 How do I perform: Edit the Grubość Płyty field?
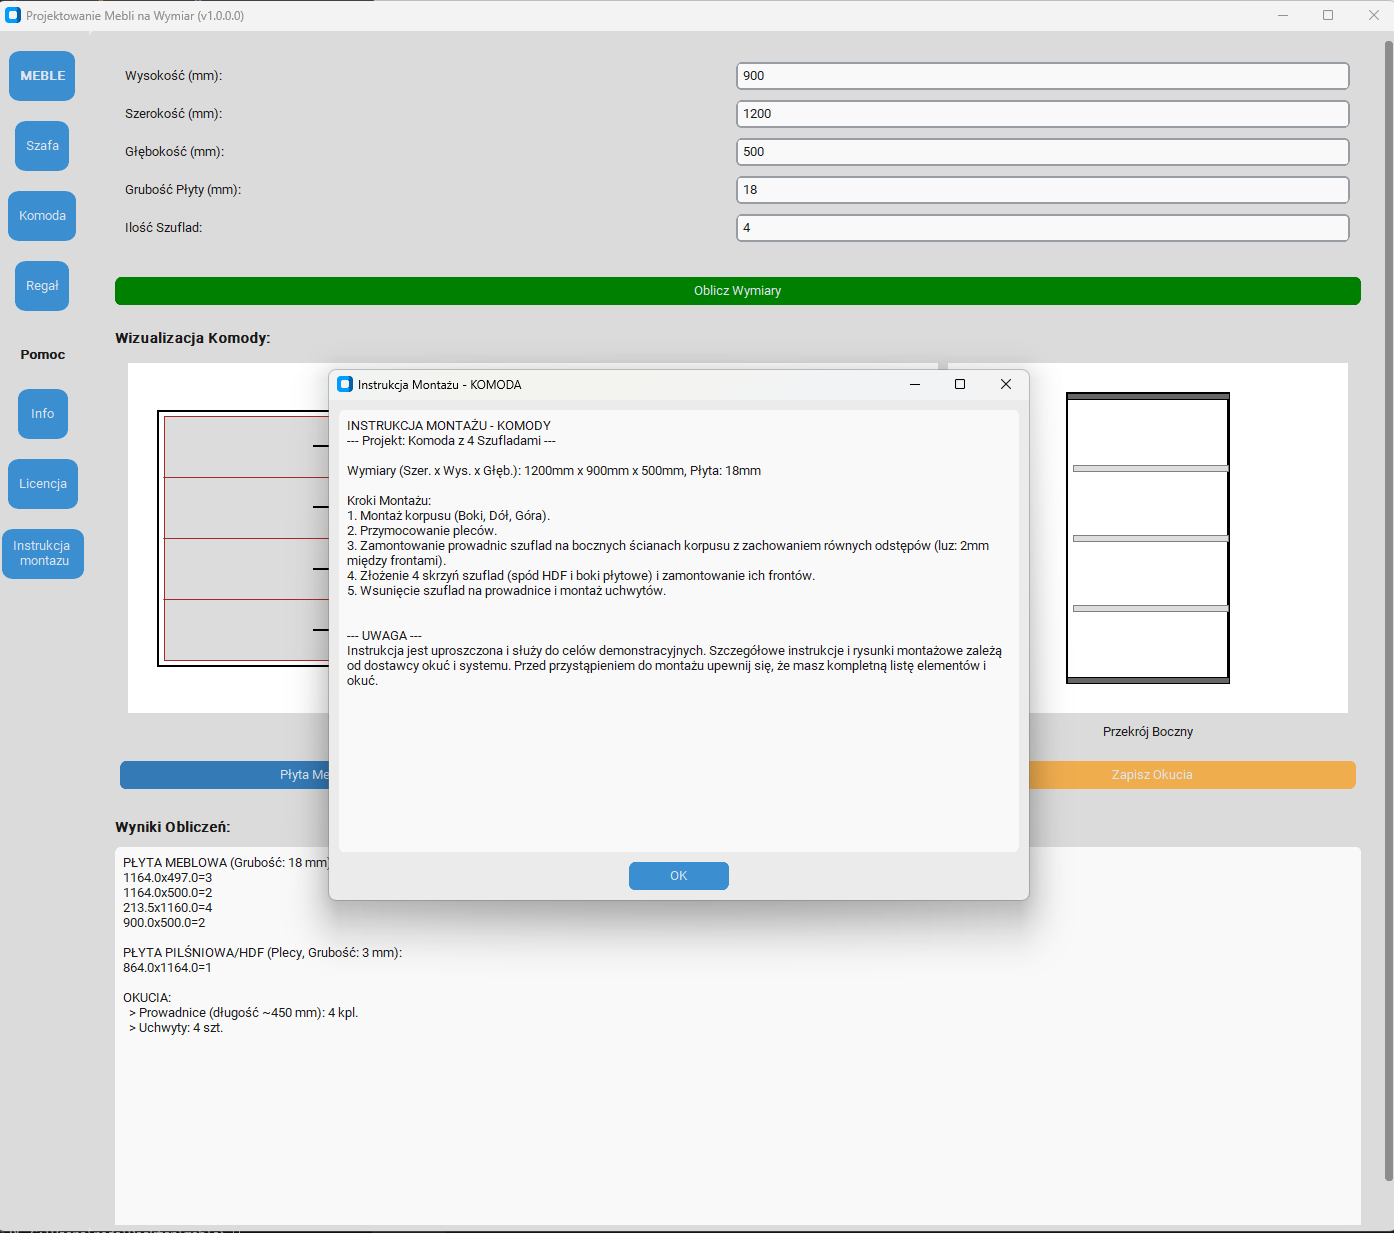[x=1042, y=190]
